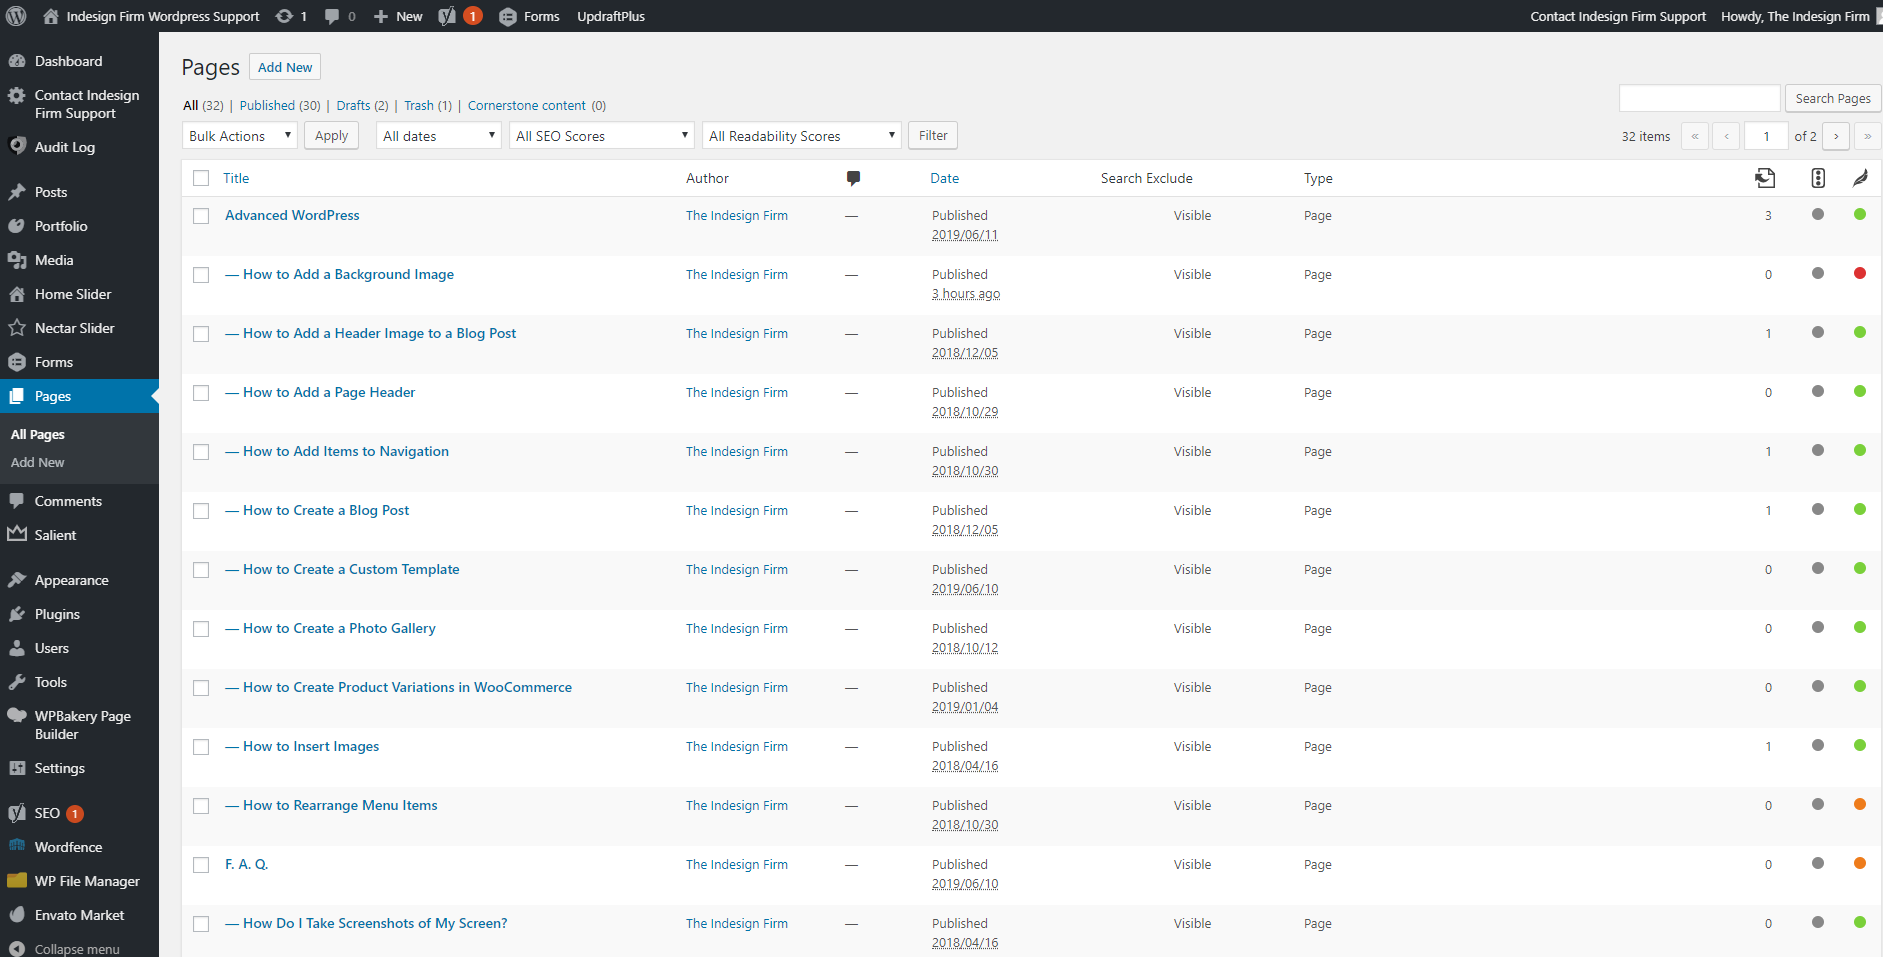Click the internal links column header icon
The width and height of the screenshot is (1883, 957).
(1765, 178)
